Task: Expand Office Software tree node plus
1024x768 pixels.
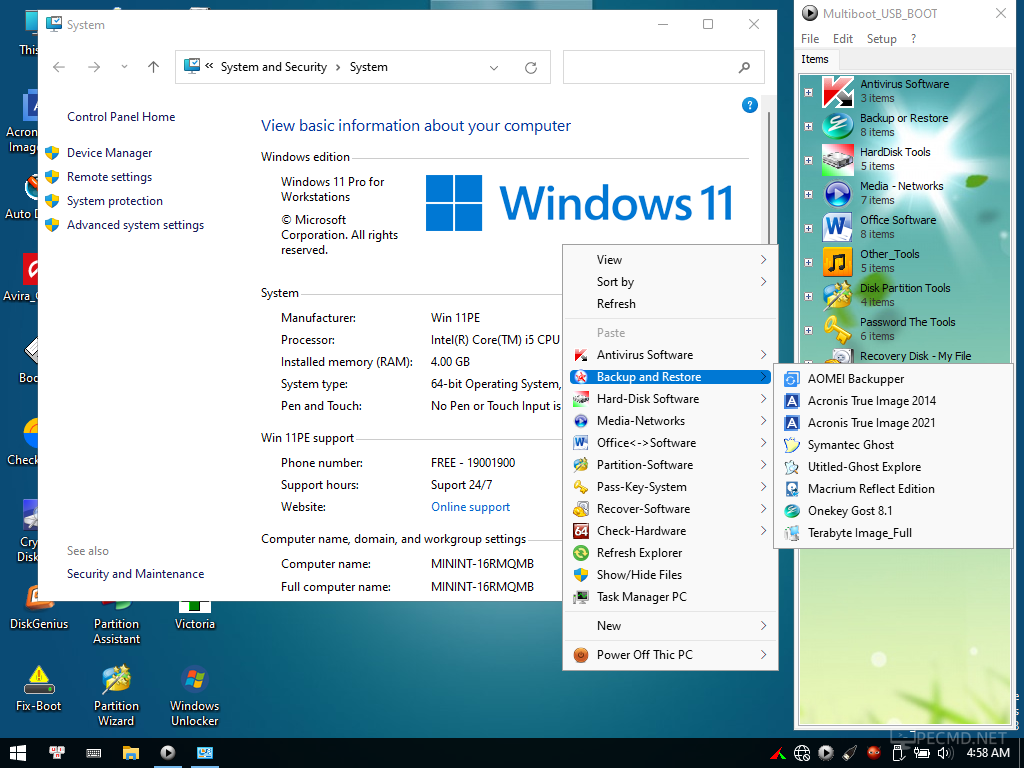Action: (808, 228)
